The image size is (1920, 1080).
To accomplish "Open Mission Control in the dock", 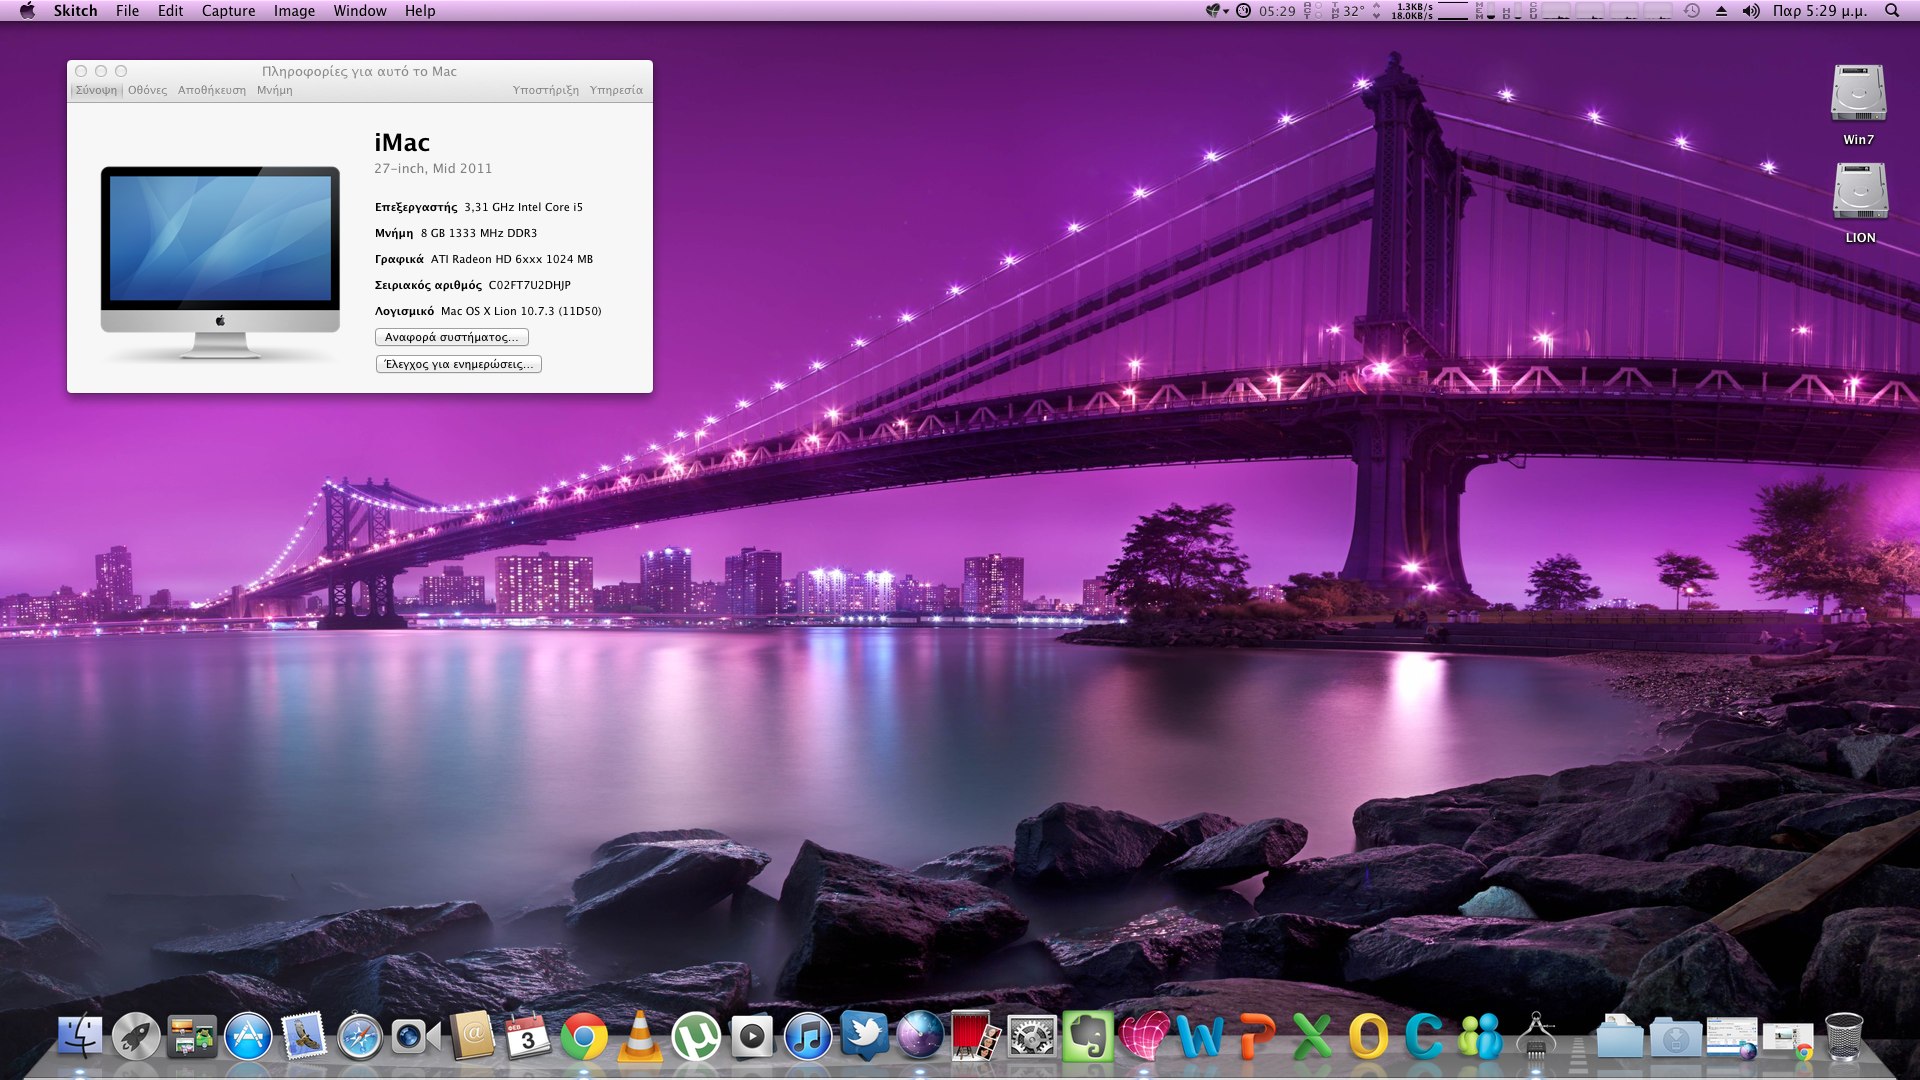I will point(192,1037).
